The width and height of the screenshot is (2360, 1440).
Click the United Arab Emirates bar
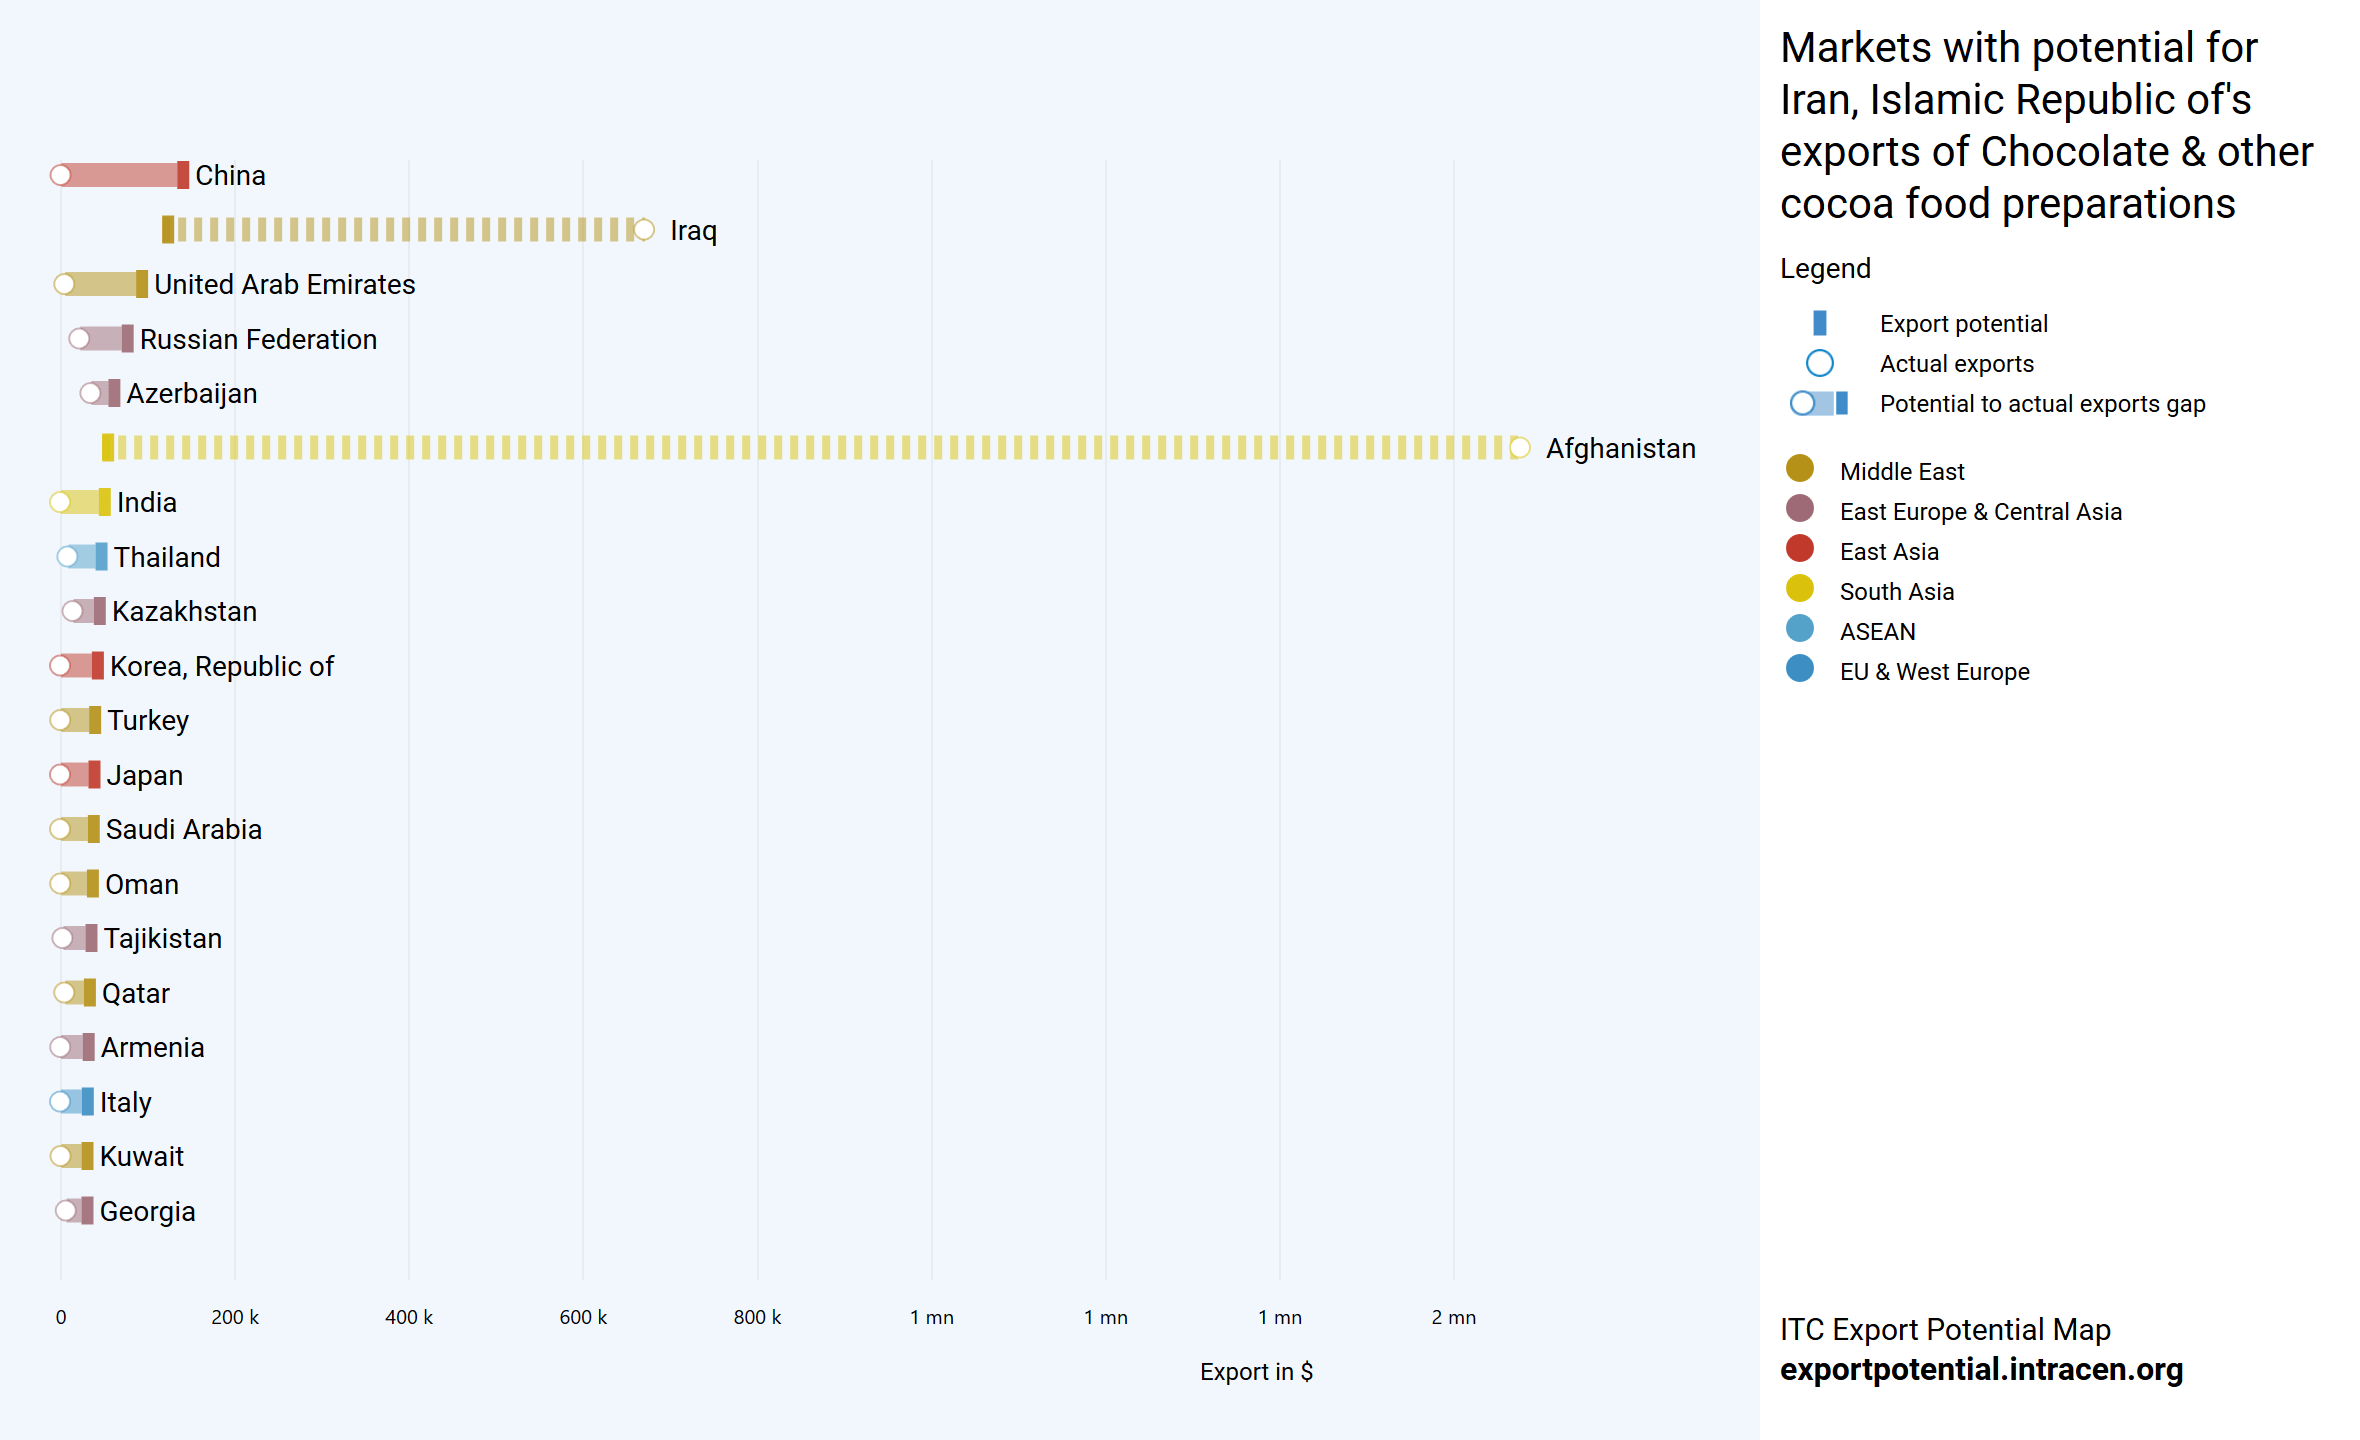(x=102, y=284)
